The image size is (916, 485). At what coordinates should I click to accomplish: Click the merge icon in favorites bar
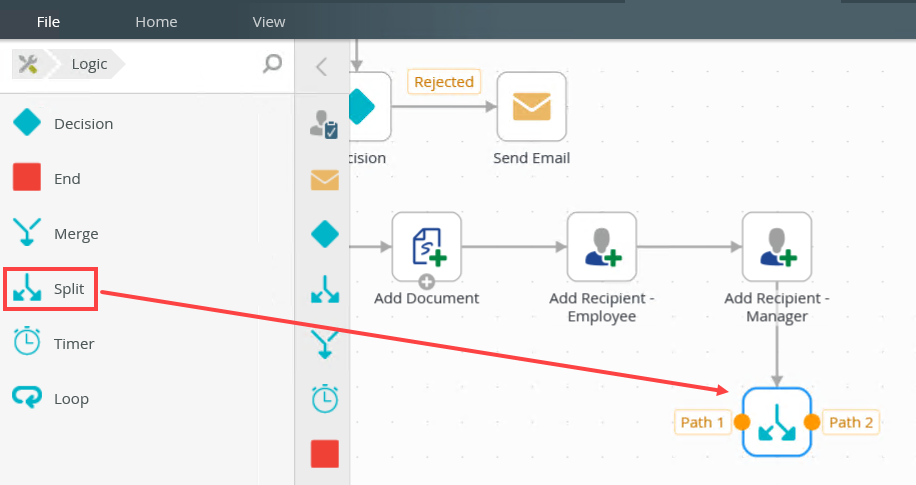325,344
